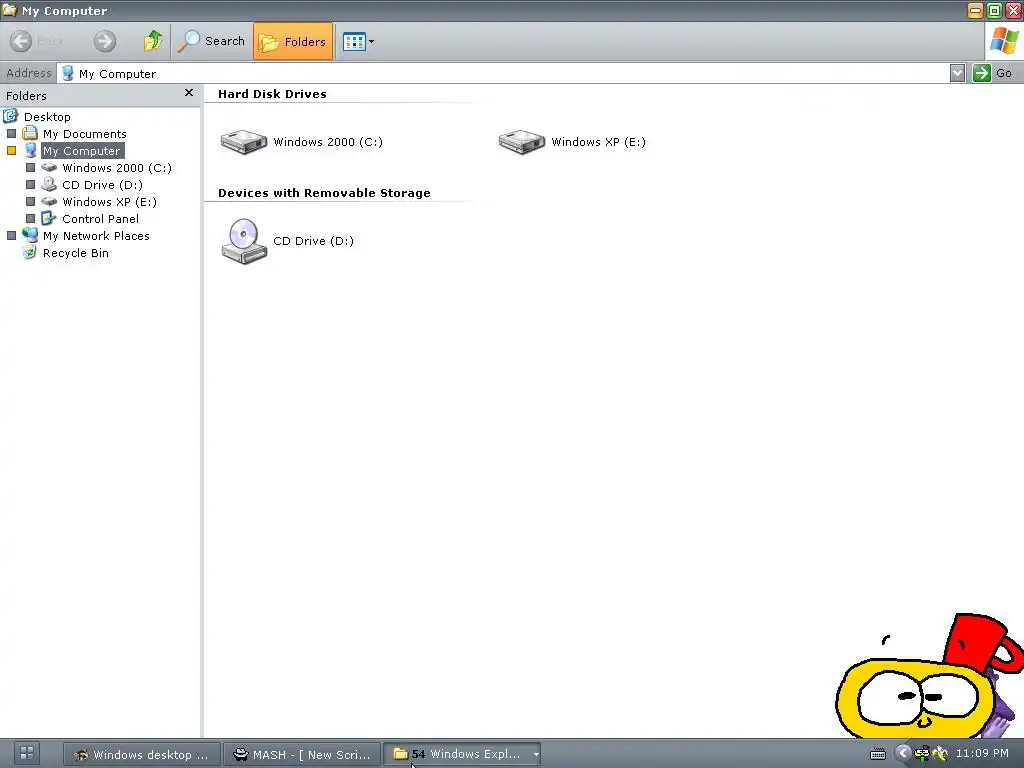The height and width of the screenshot is (768, 1024).
Task: Maximize the My Computer window
Action: click(994, 10)
